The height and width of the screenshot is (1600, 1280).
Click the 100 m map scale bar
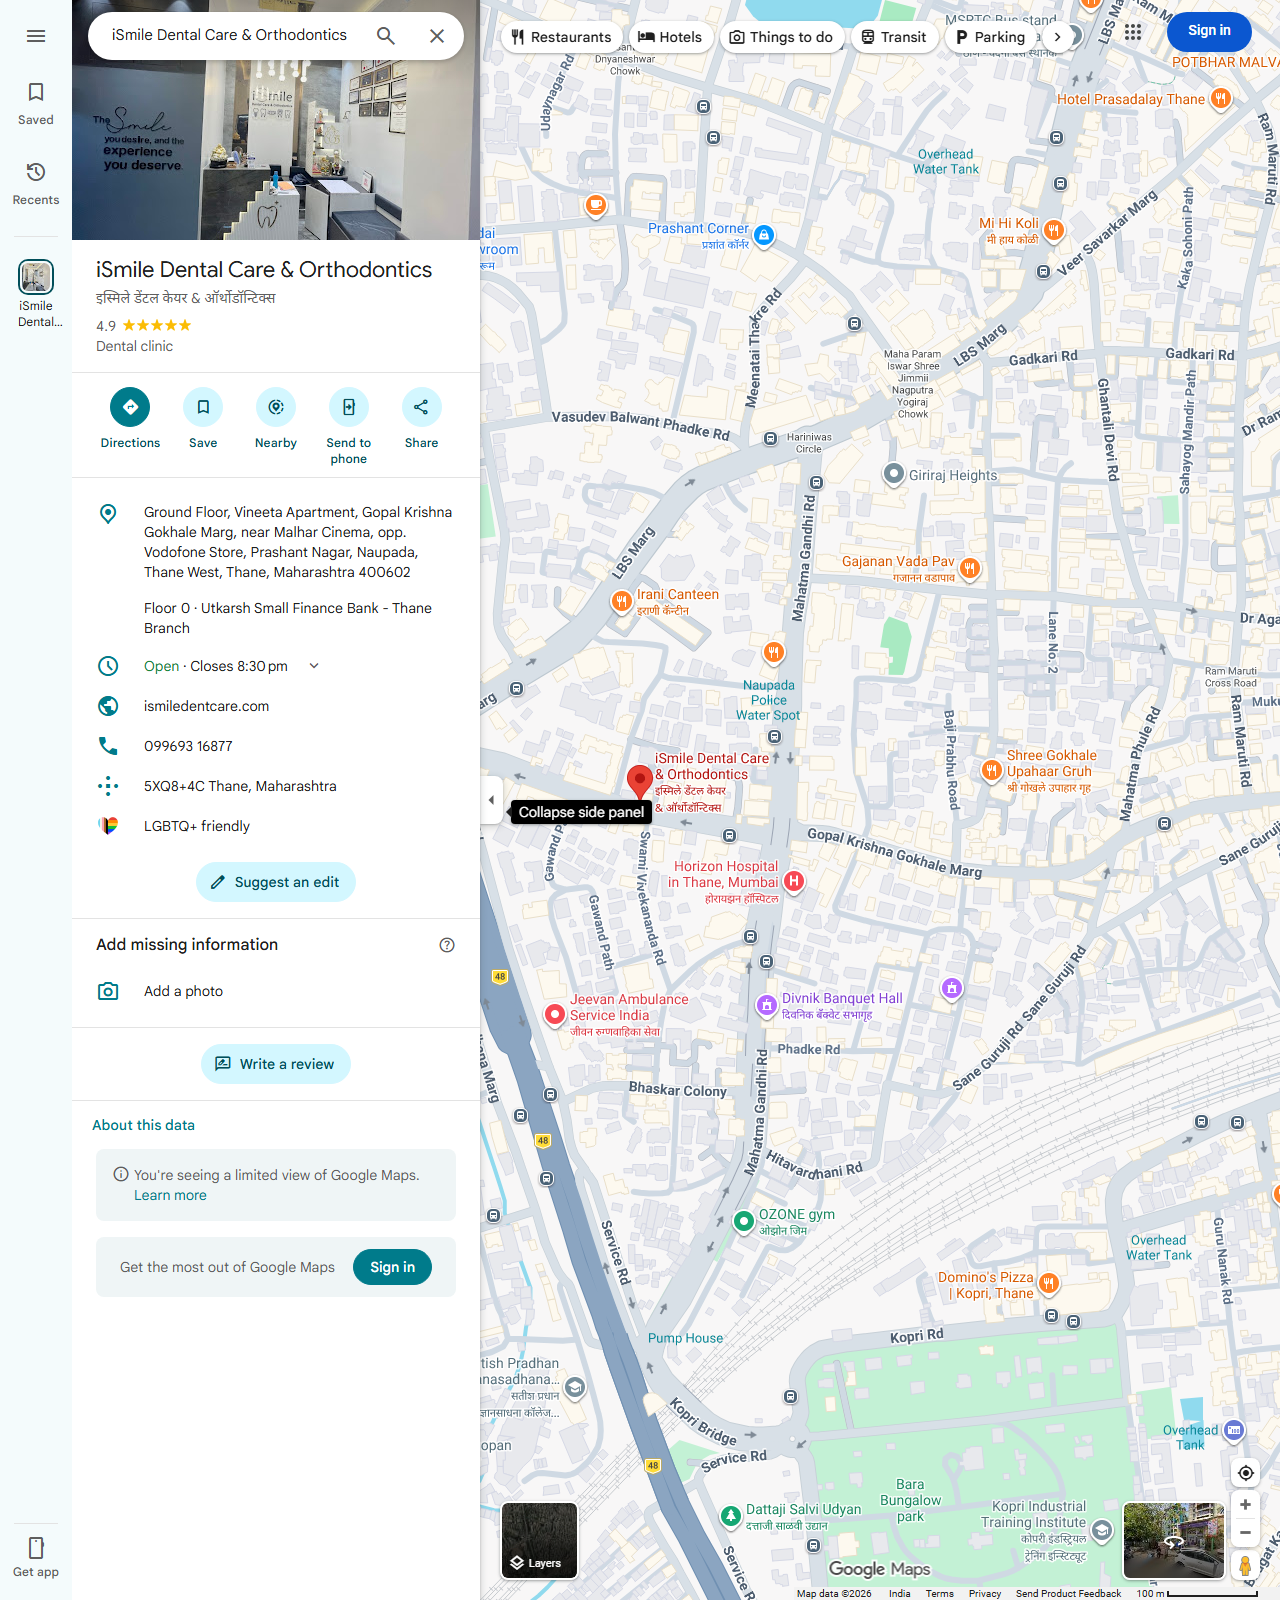(1196, 1593)
